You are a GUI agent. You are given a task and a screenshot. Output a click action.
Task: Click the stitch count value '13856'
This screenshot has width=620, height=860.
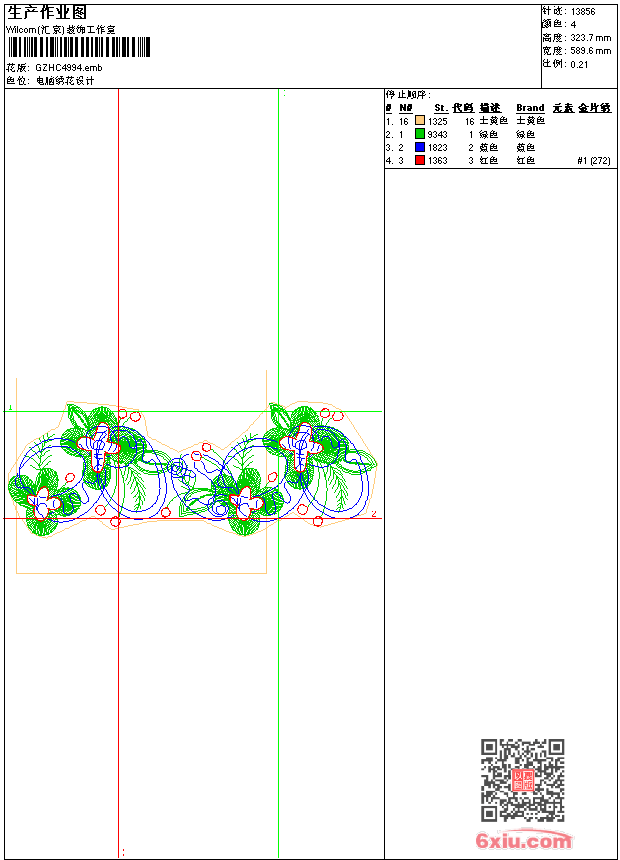tap(583, 11)
